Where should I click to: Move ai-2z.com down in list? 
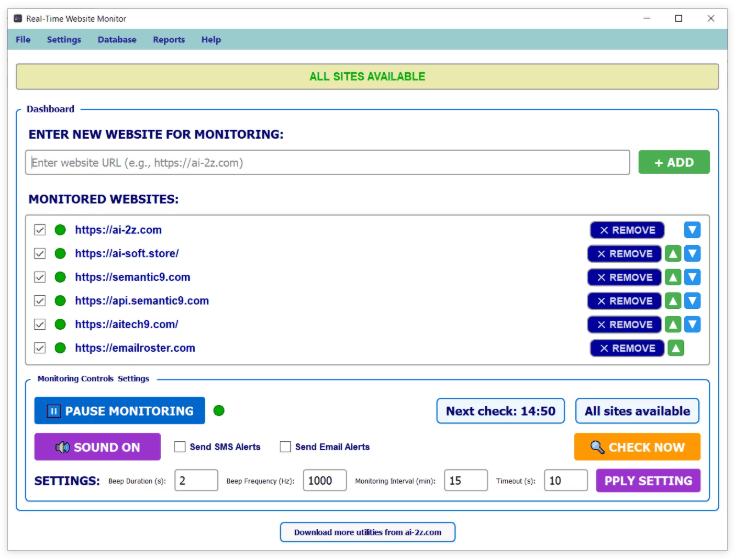(x=692, y=230)
